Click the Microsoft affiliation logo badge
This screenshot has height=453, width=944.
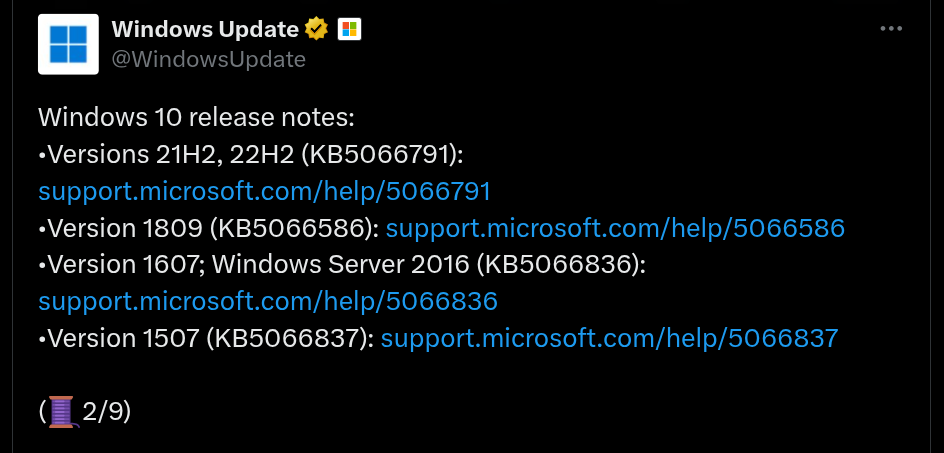pyautogui.click(x=350, y=29)
